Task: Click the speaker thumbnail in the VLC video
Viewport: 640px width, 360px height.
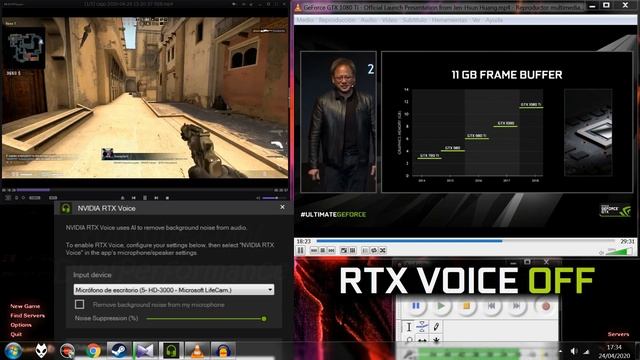Action: 338,122
